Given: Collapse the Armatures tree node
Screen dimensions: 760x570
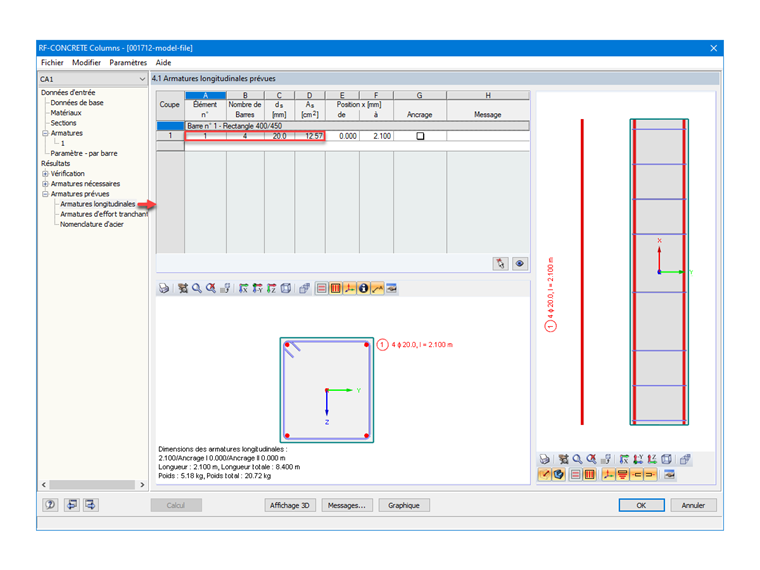Looking at the screenshot, I should point(45,133).
